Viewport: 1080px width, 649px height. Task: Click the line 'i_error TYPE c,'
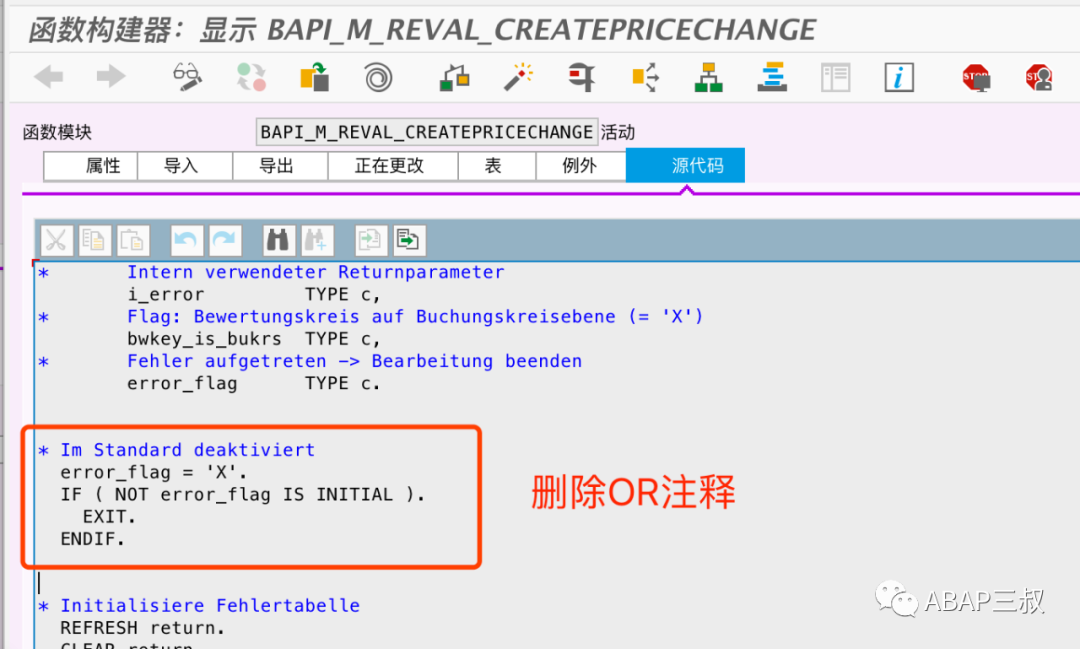(x=253, y=295)
